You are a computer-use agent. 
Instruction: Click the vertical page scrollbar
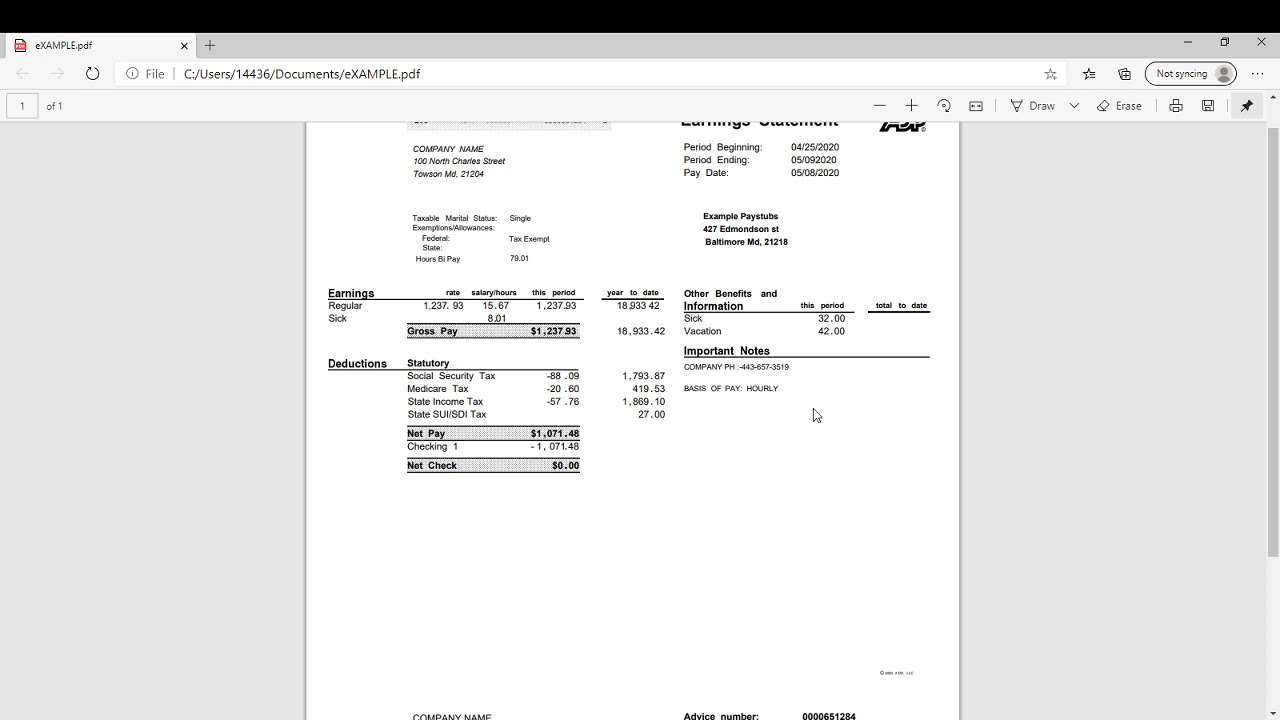click(1273, 340)
